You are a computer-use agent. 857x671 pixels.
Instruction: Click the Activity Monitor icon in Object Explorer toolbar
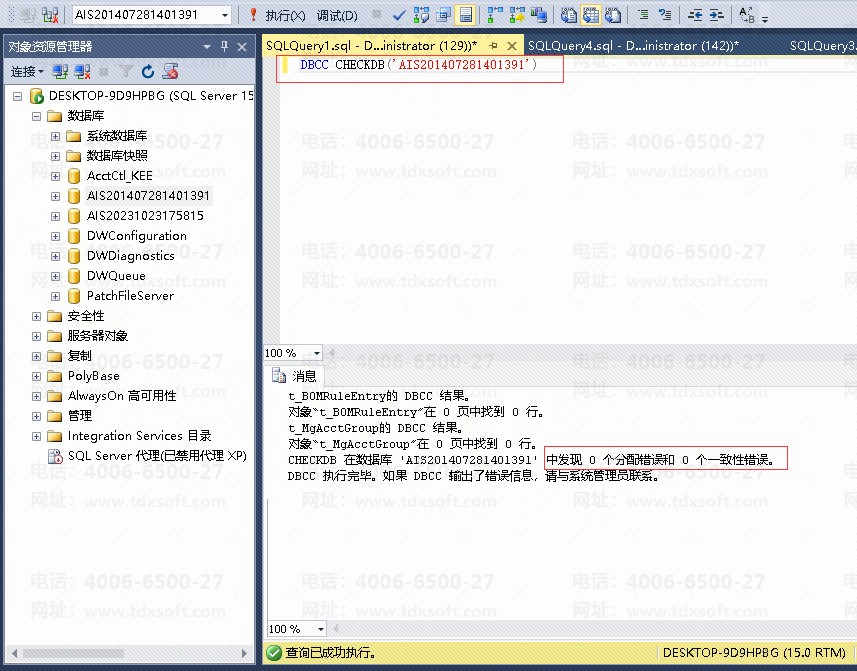171,71
